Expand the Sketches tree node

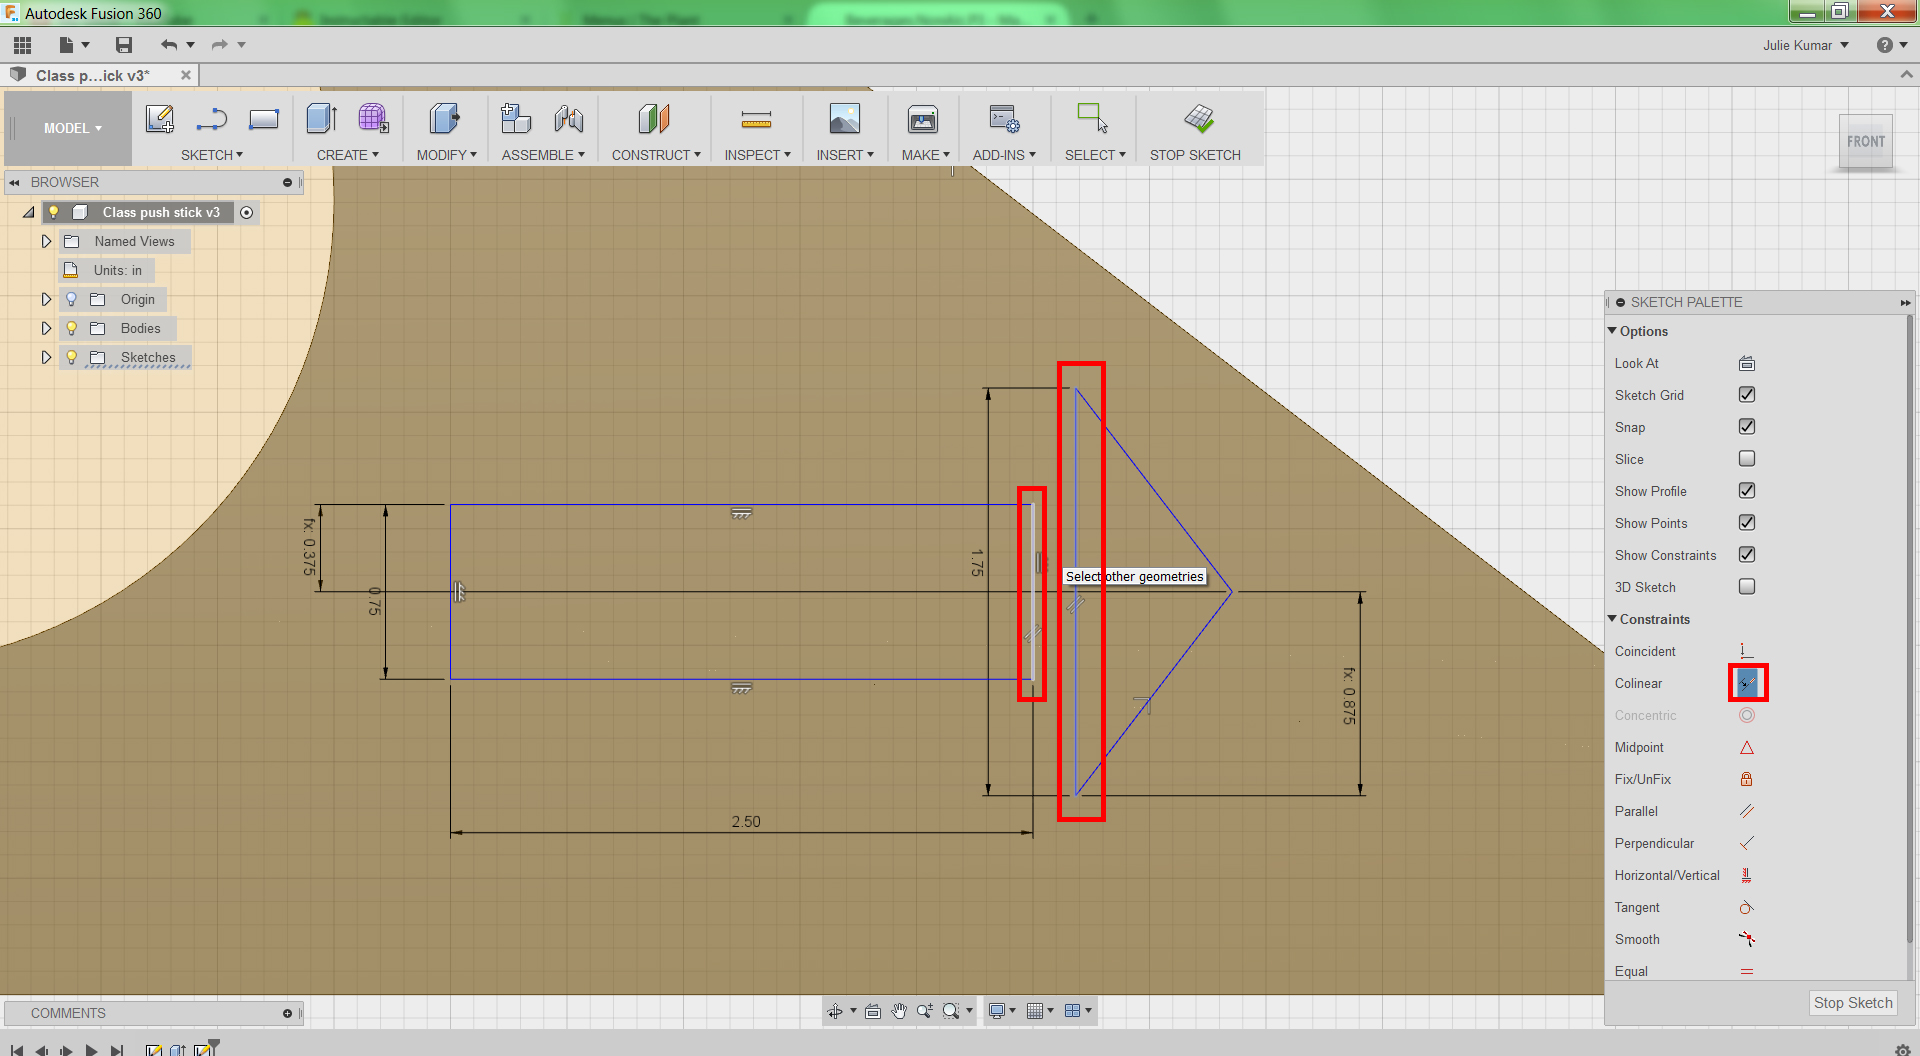46,357
